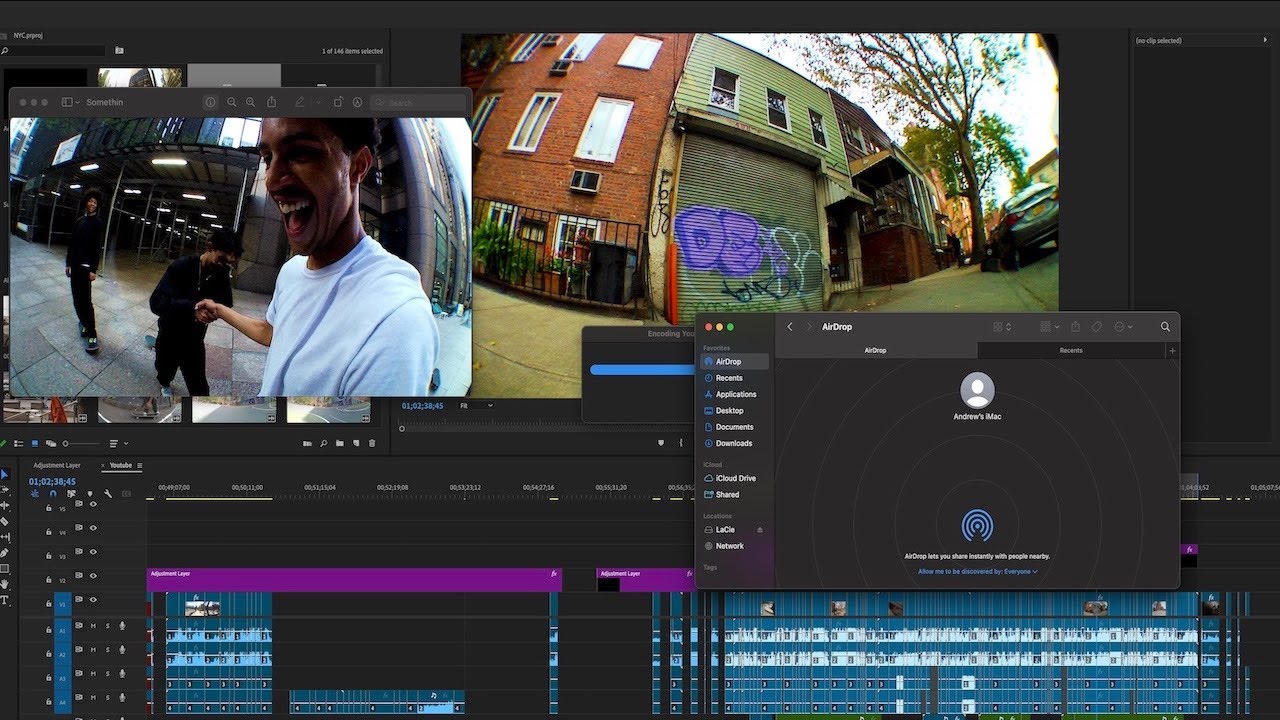The image size is (1280, 720).
Task: Hide the V1 track output
Action: tap(93, 599)
